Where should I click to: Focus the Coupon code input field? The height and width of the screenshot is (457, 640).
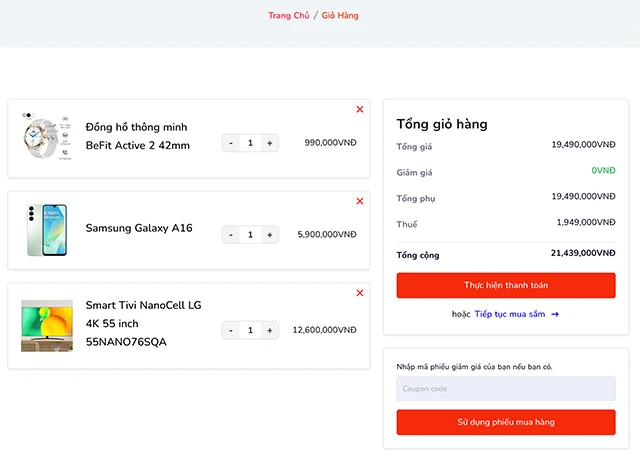505,389
